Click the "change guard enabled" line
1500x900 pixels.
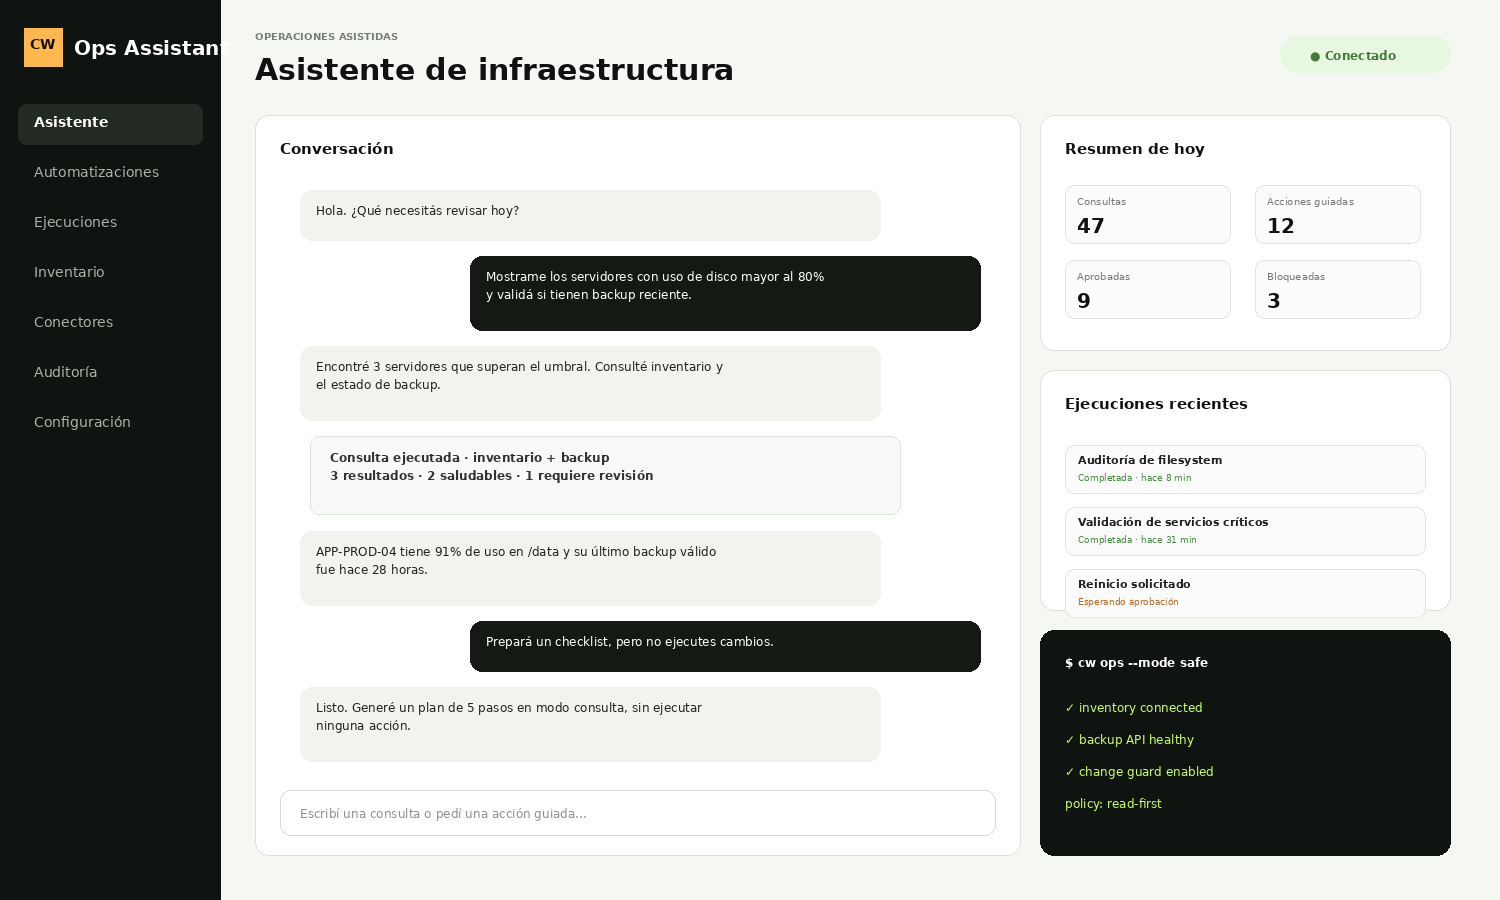click(x=1139, y=772)
